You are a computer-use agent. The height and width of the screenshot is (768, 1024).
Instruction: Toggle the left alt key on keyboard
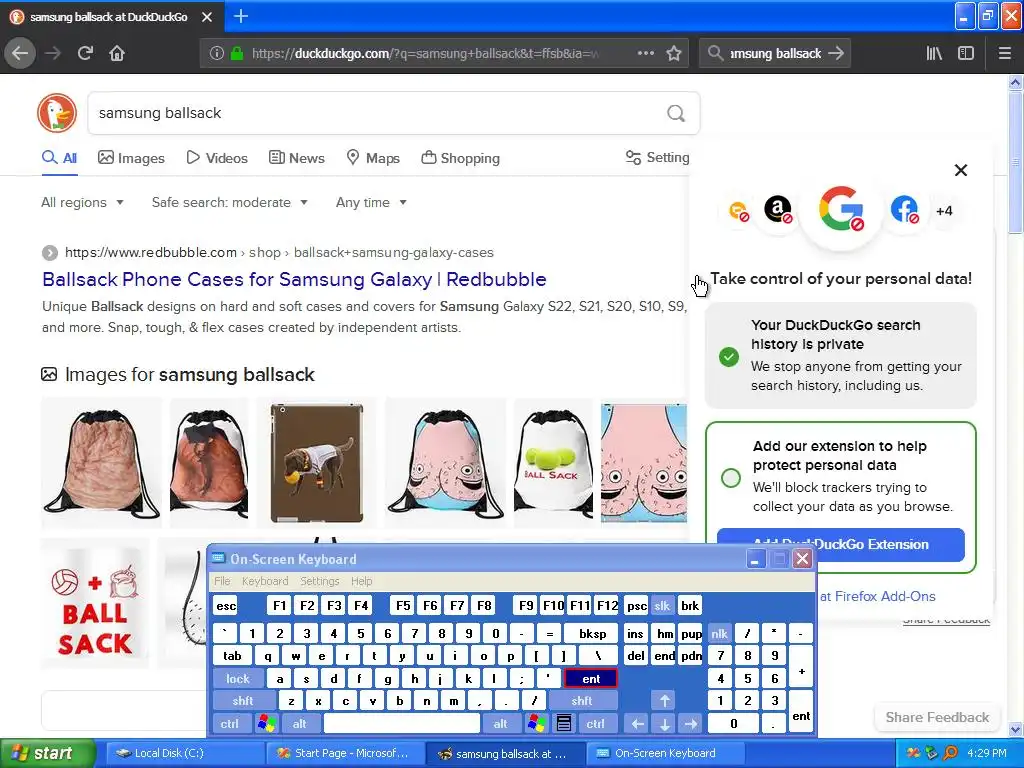pos(300,724)
